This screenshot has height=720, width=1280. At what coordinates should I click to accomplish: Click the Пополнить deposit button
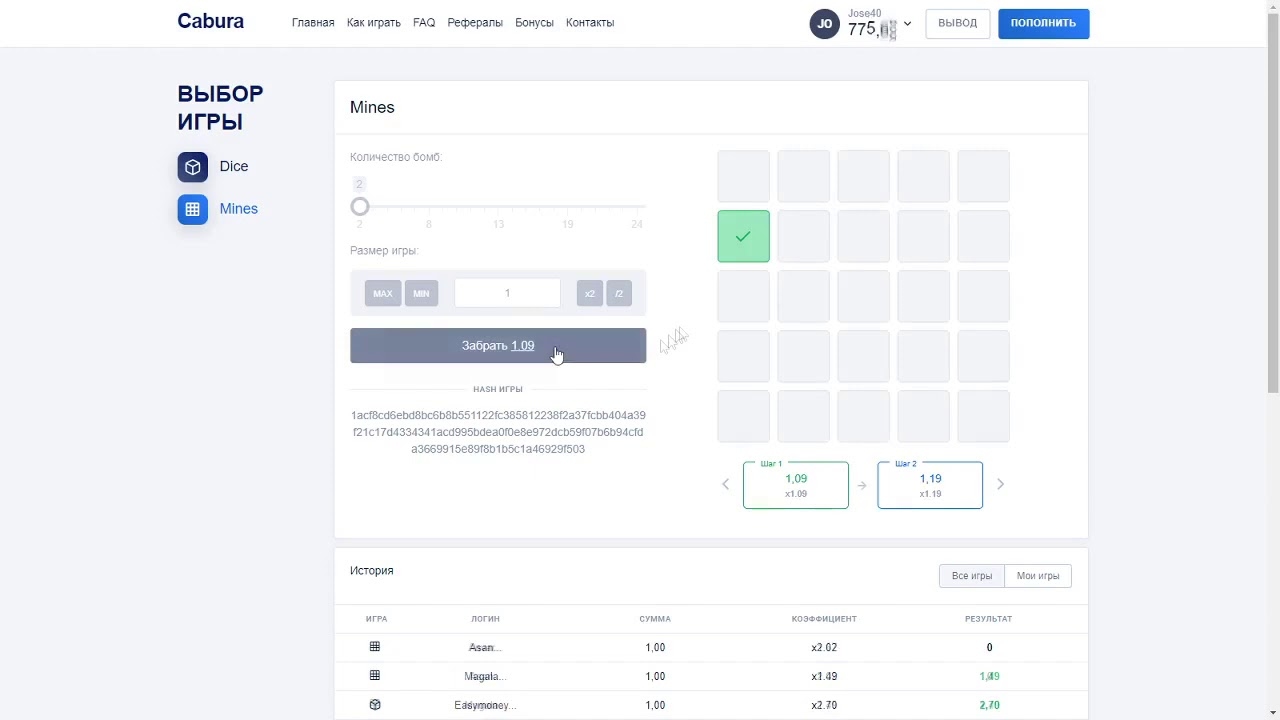coord(1043,23)
